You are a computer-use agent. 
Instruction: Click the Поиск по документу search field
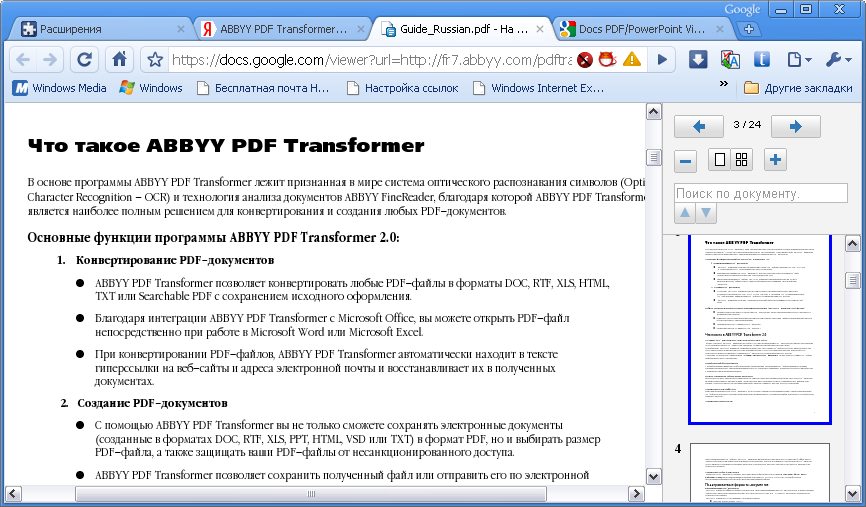761,193
